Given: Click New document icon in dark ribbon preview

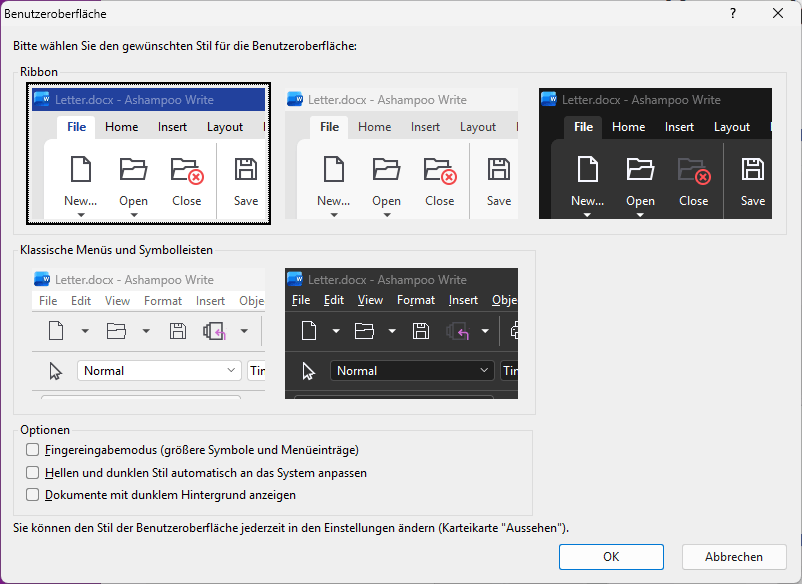Looking at the screenshot, I should (x=588, y=169).
